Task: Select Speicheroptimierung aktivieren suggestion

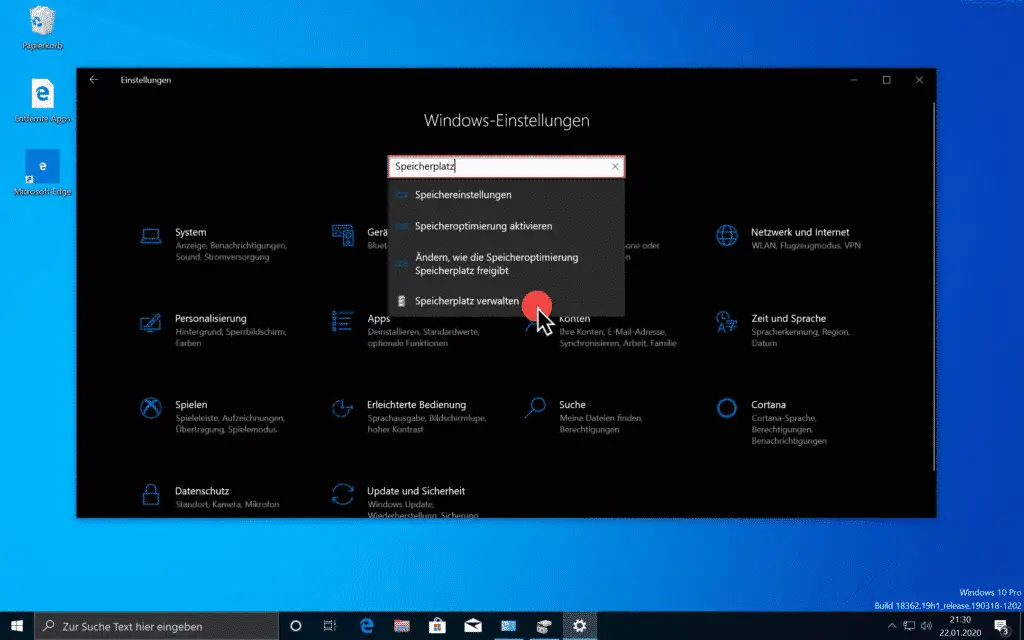Action: point(506,226)
